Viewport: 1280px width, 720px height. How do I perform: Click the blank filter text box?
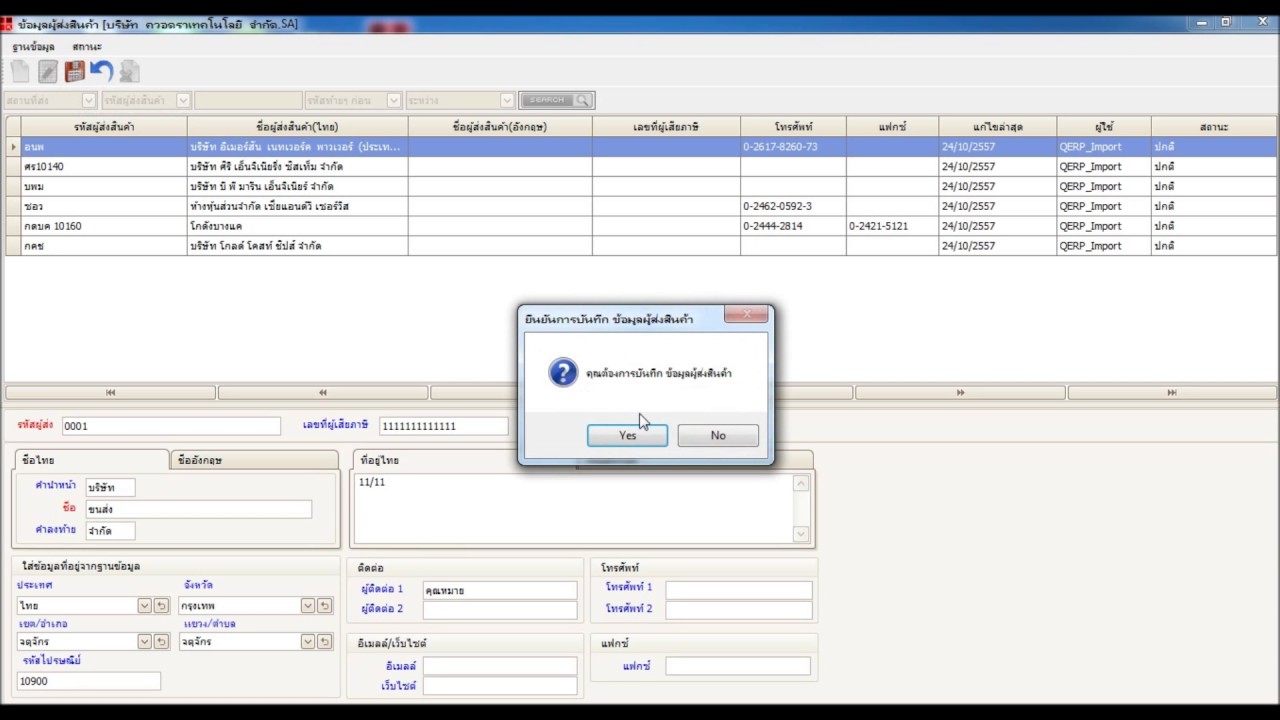pos(248,100)
